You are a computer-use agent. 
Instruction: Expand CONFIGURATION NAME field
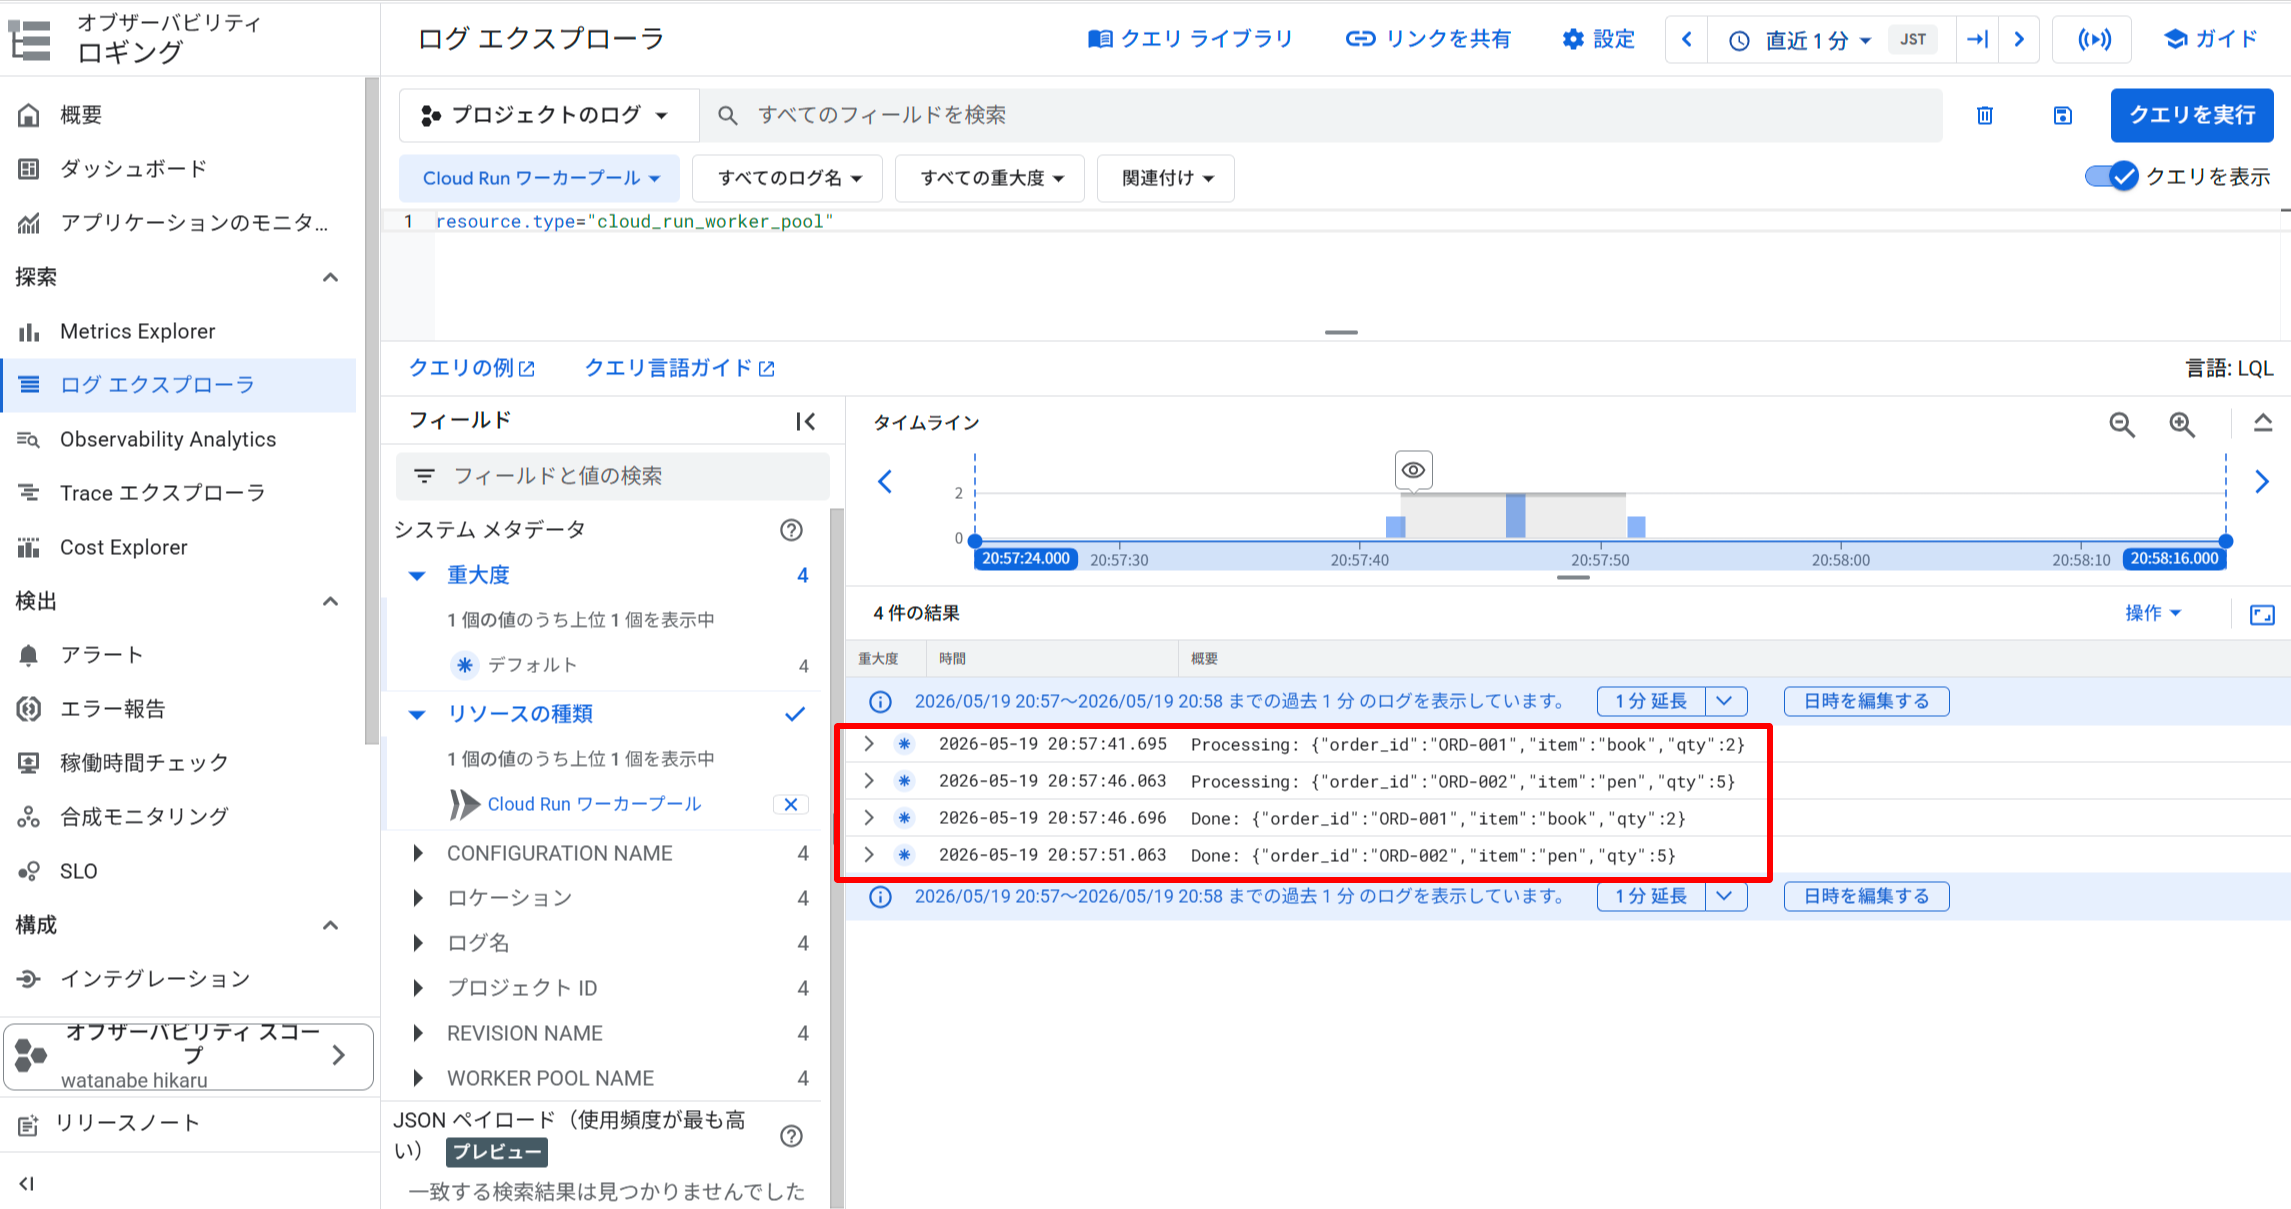click(418, 853)
